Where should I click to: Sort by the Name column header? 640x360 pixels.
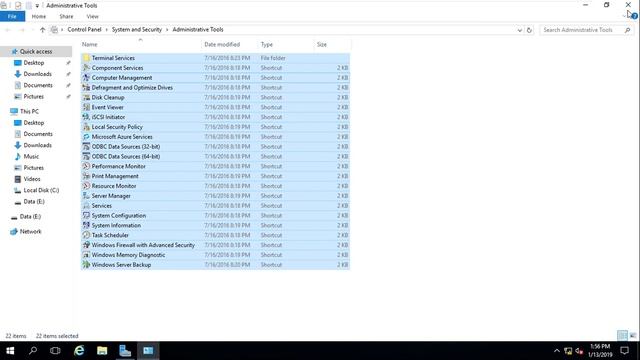point(141,44)
